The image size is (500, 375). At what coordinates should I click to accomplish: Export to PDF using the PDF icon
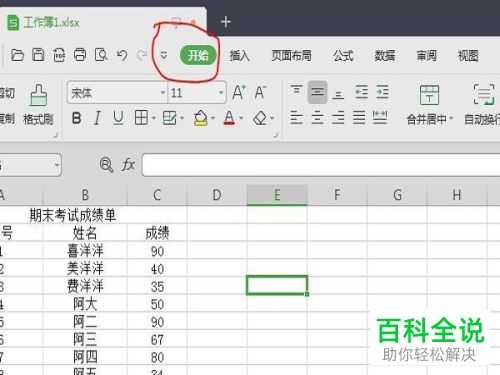[x=59, y=55]
